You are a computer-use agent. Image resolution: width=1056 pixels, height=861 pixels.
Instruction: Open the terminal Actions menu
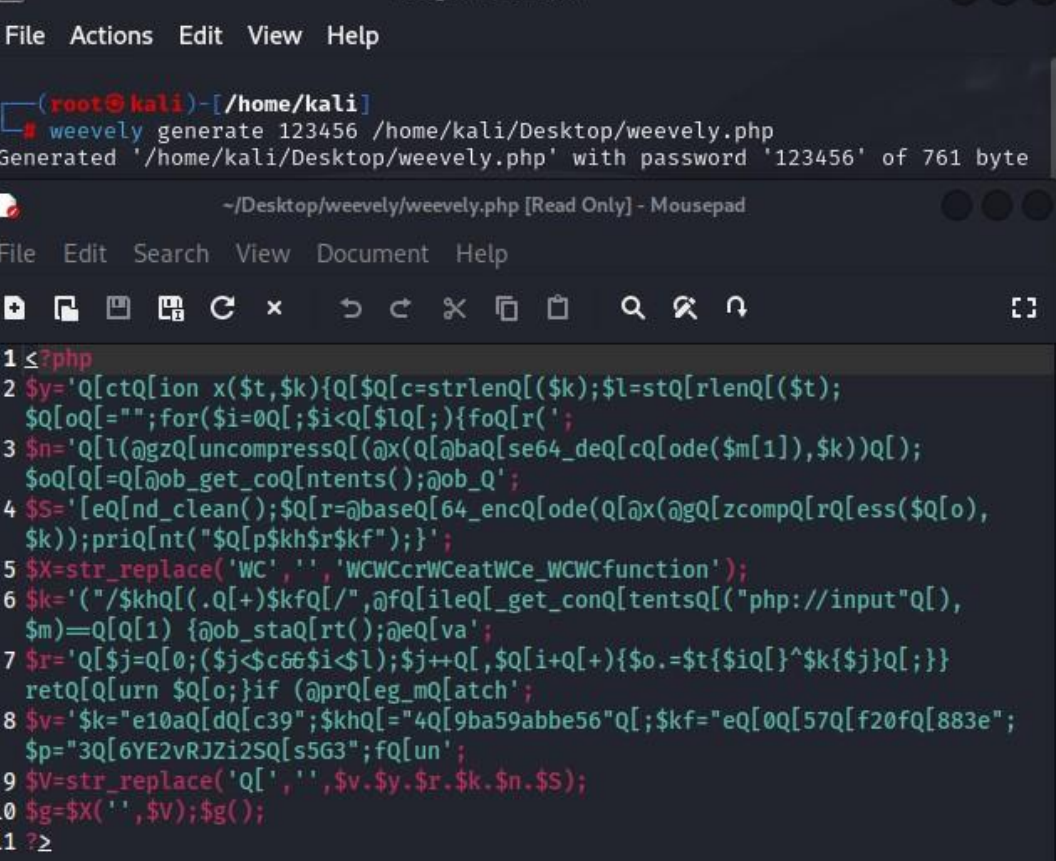[111, 35]
